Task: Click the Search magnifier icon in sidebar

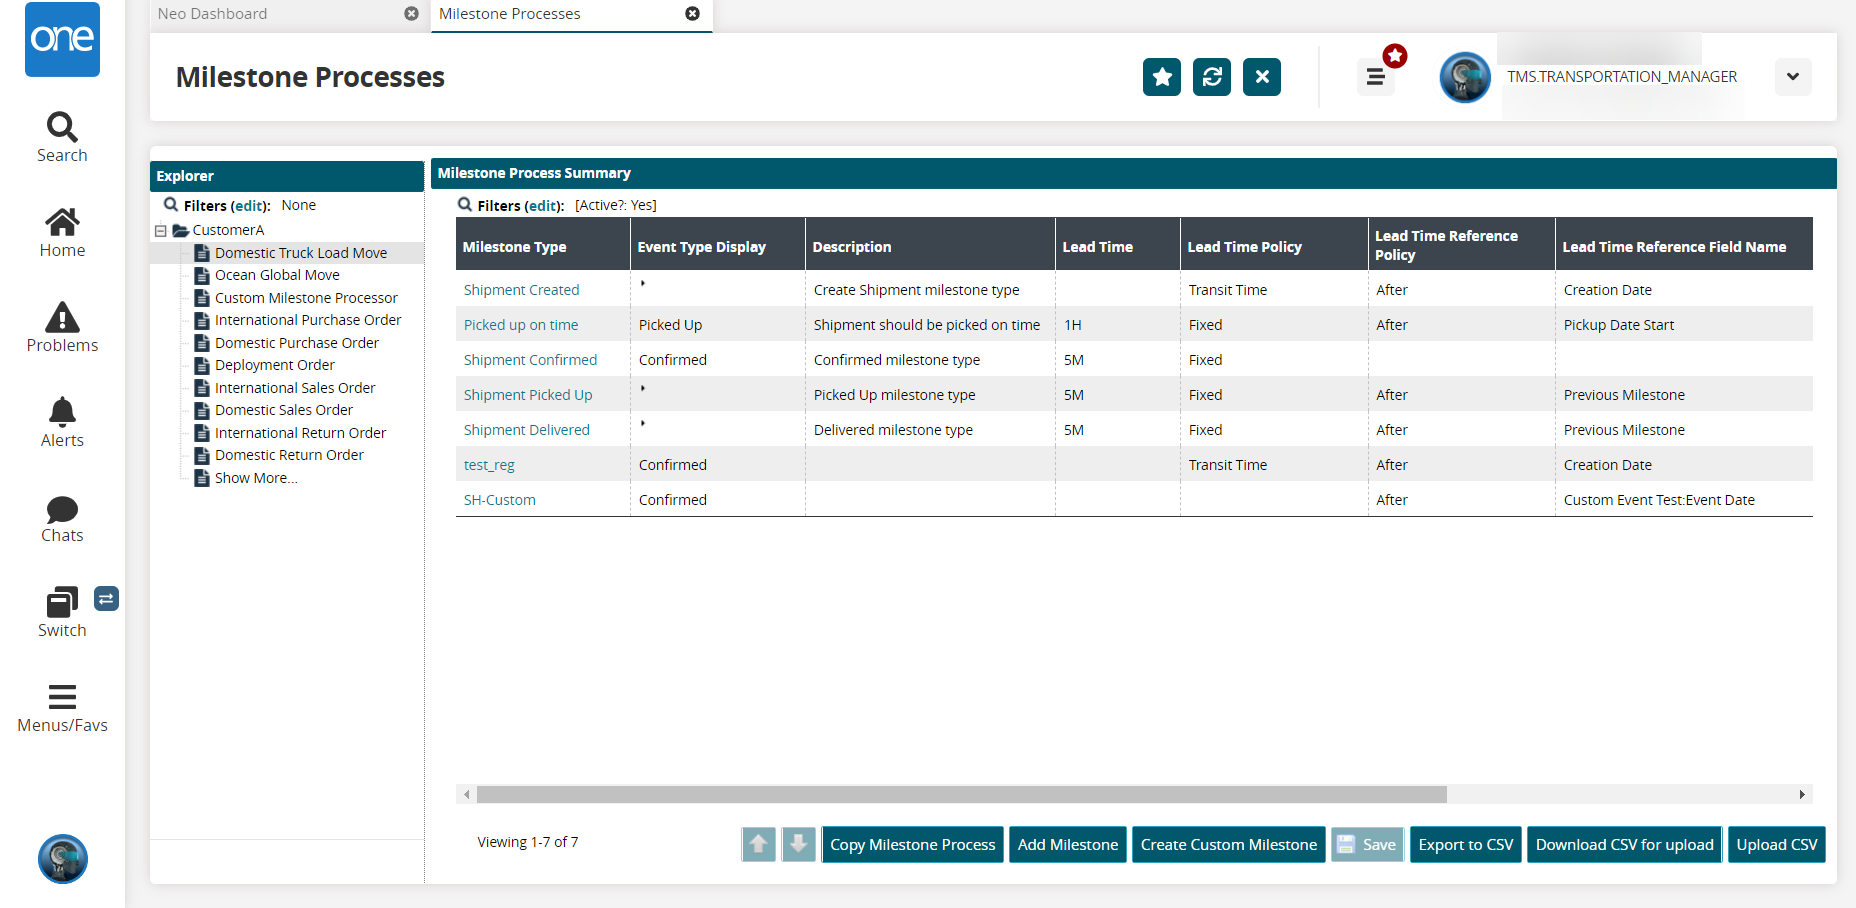Action: [62, 127]
